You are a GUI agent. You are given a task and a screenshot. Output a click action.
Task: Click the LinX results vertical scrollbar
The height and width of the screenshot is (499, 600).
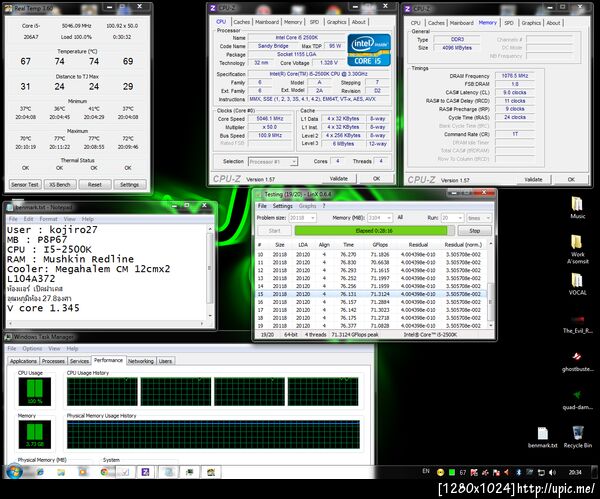click(x=491, y=284)
